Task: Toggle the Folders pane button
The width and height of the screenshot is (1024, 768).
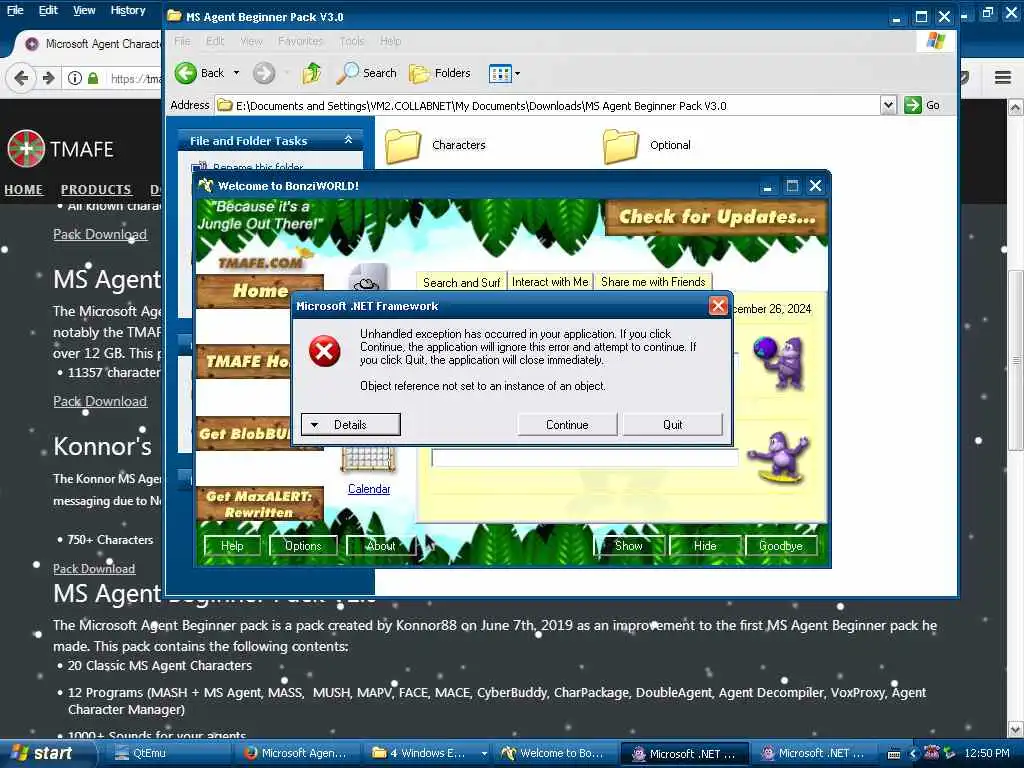Action: click(x=440, y=73)
